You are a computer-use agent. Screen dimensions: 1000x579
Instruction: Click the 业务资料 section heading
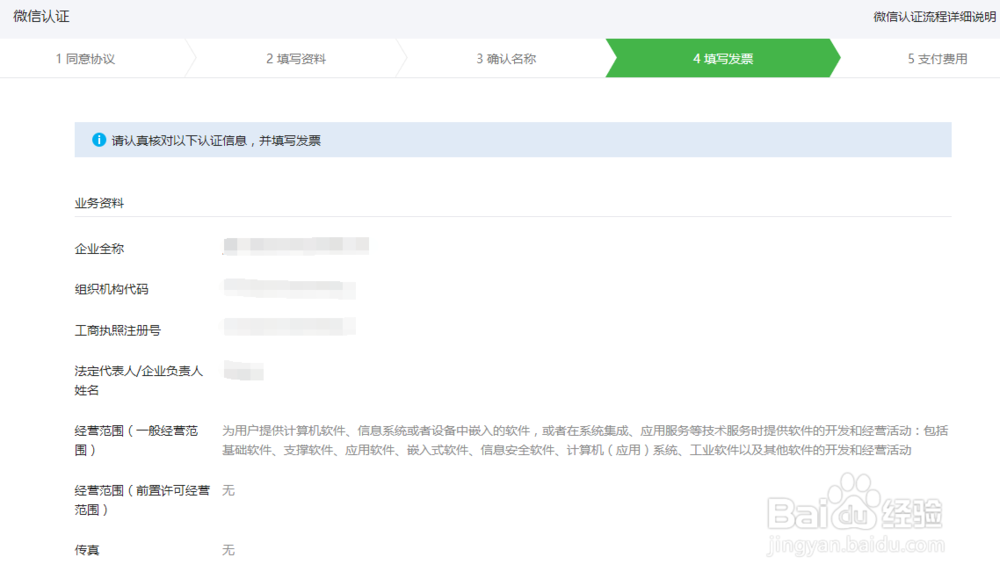(99, 203)
